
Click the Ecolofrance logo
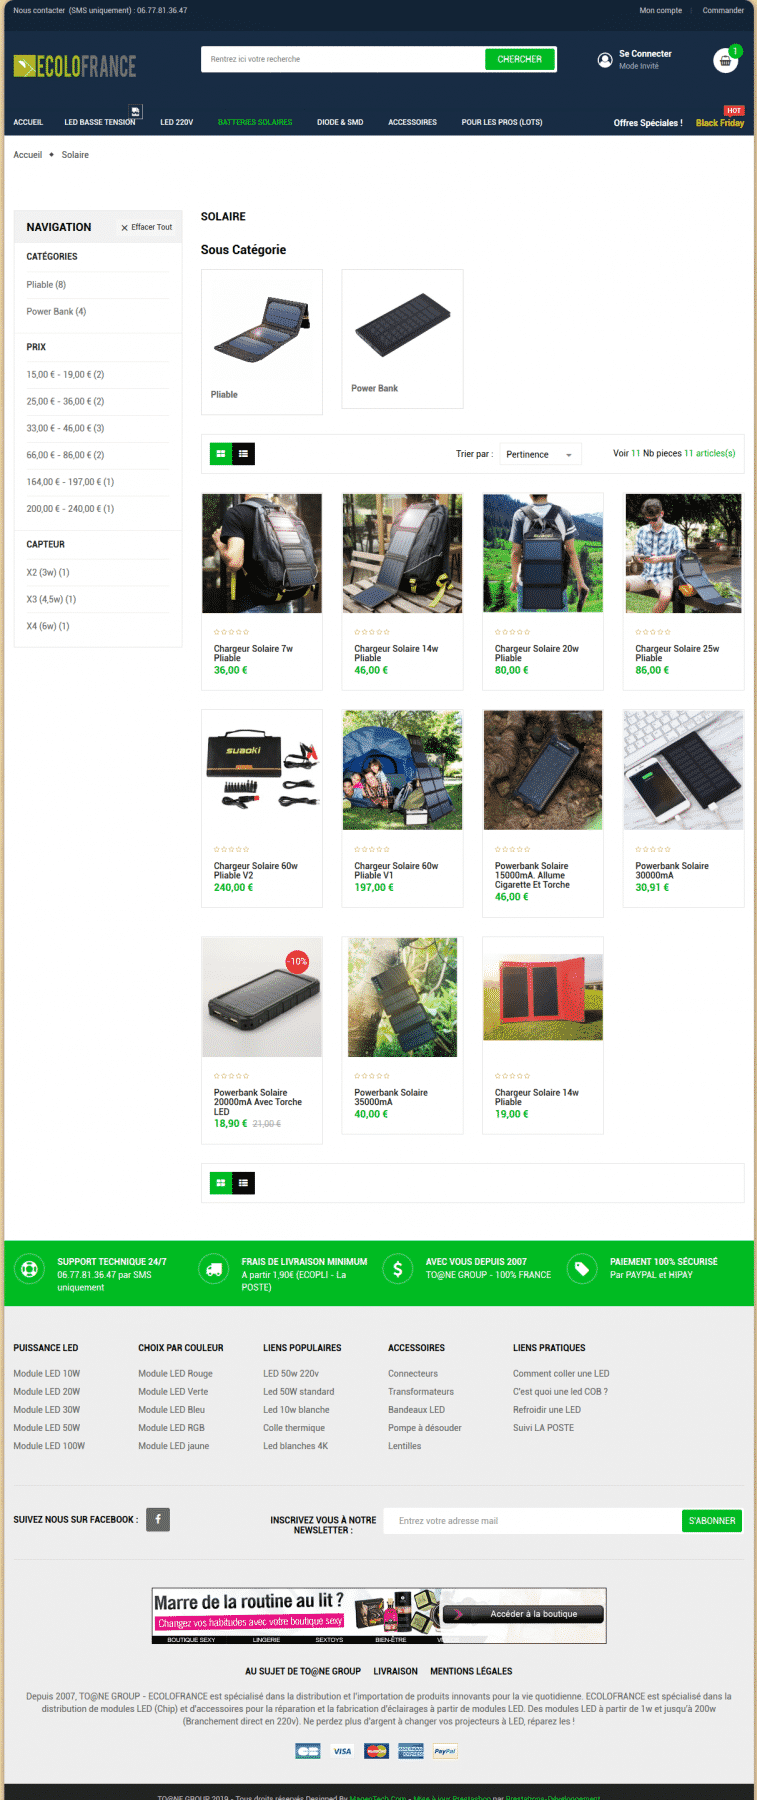click(x=75, y=67)
